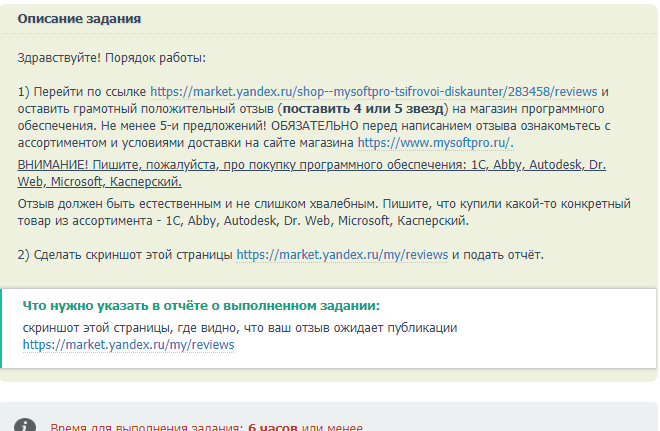Open the https://www.mysoftpro.ru/ store link
This screenshot has height=431, width=660.
point(435,143)
